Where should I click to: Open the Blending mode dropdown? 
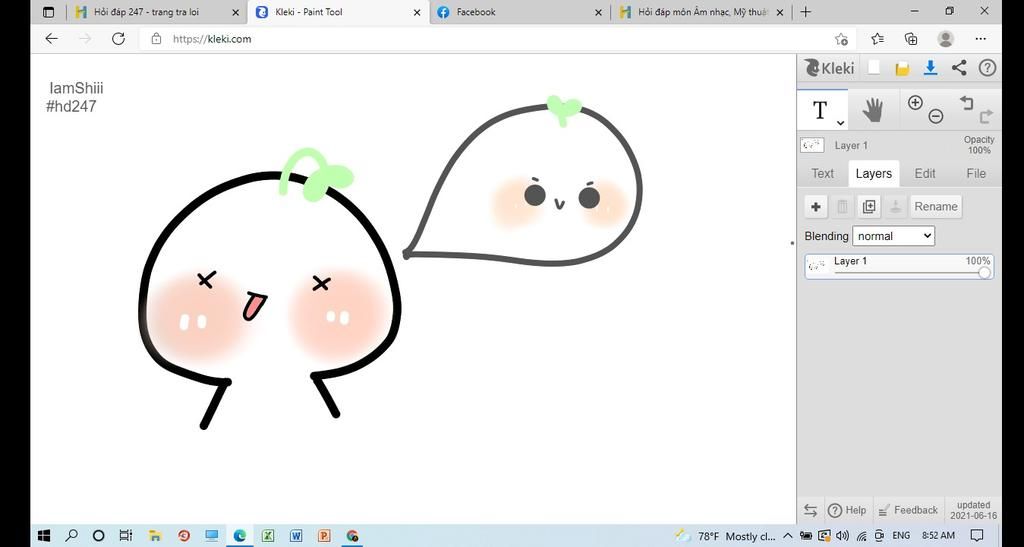893,236
